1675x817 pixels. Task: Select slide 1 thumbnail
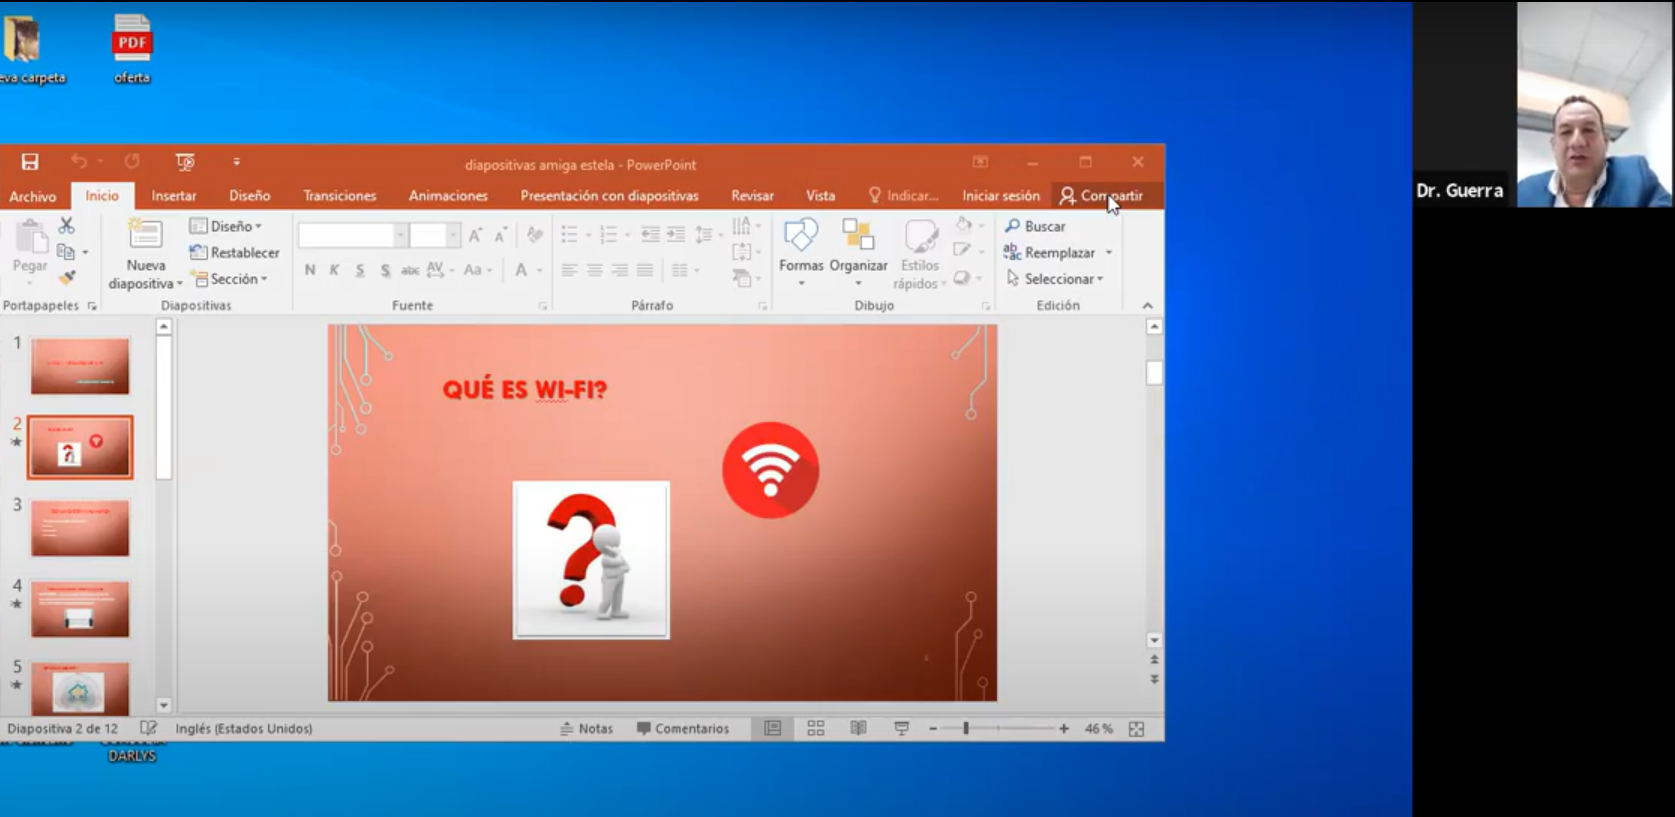[80, 366]
